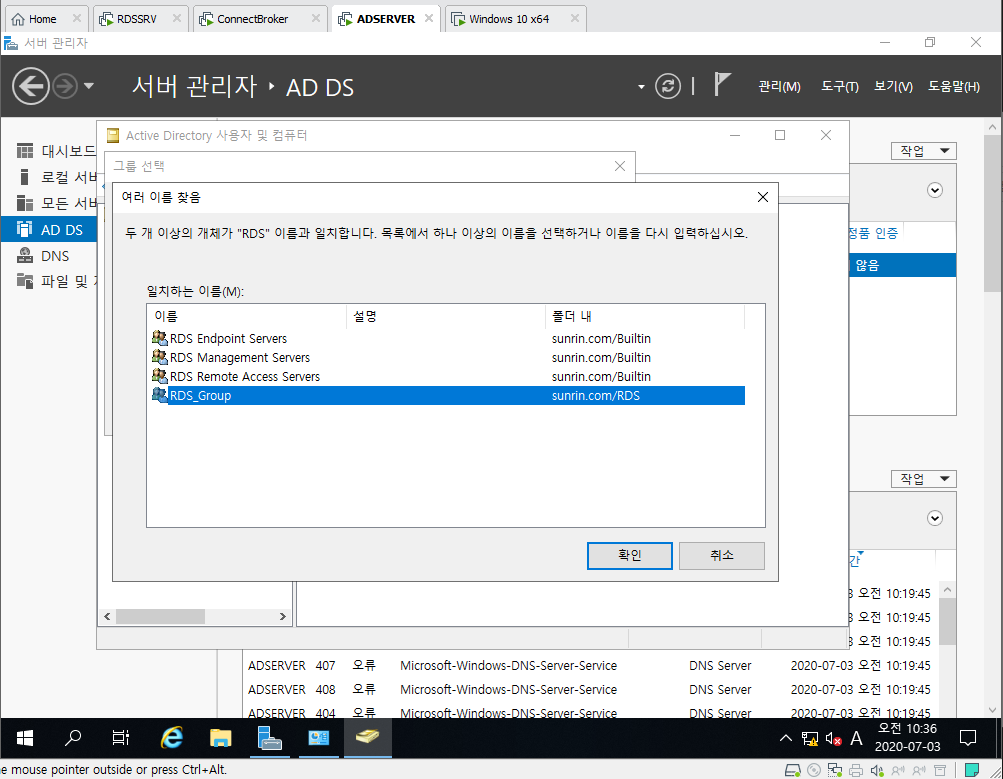Select 모든 서버 in the sidebar
Screen dimensions: 1003x779
pos(49,203)
